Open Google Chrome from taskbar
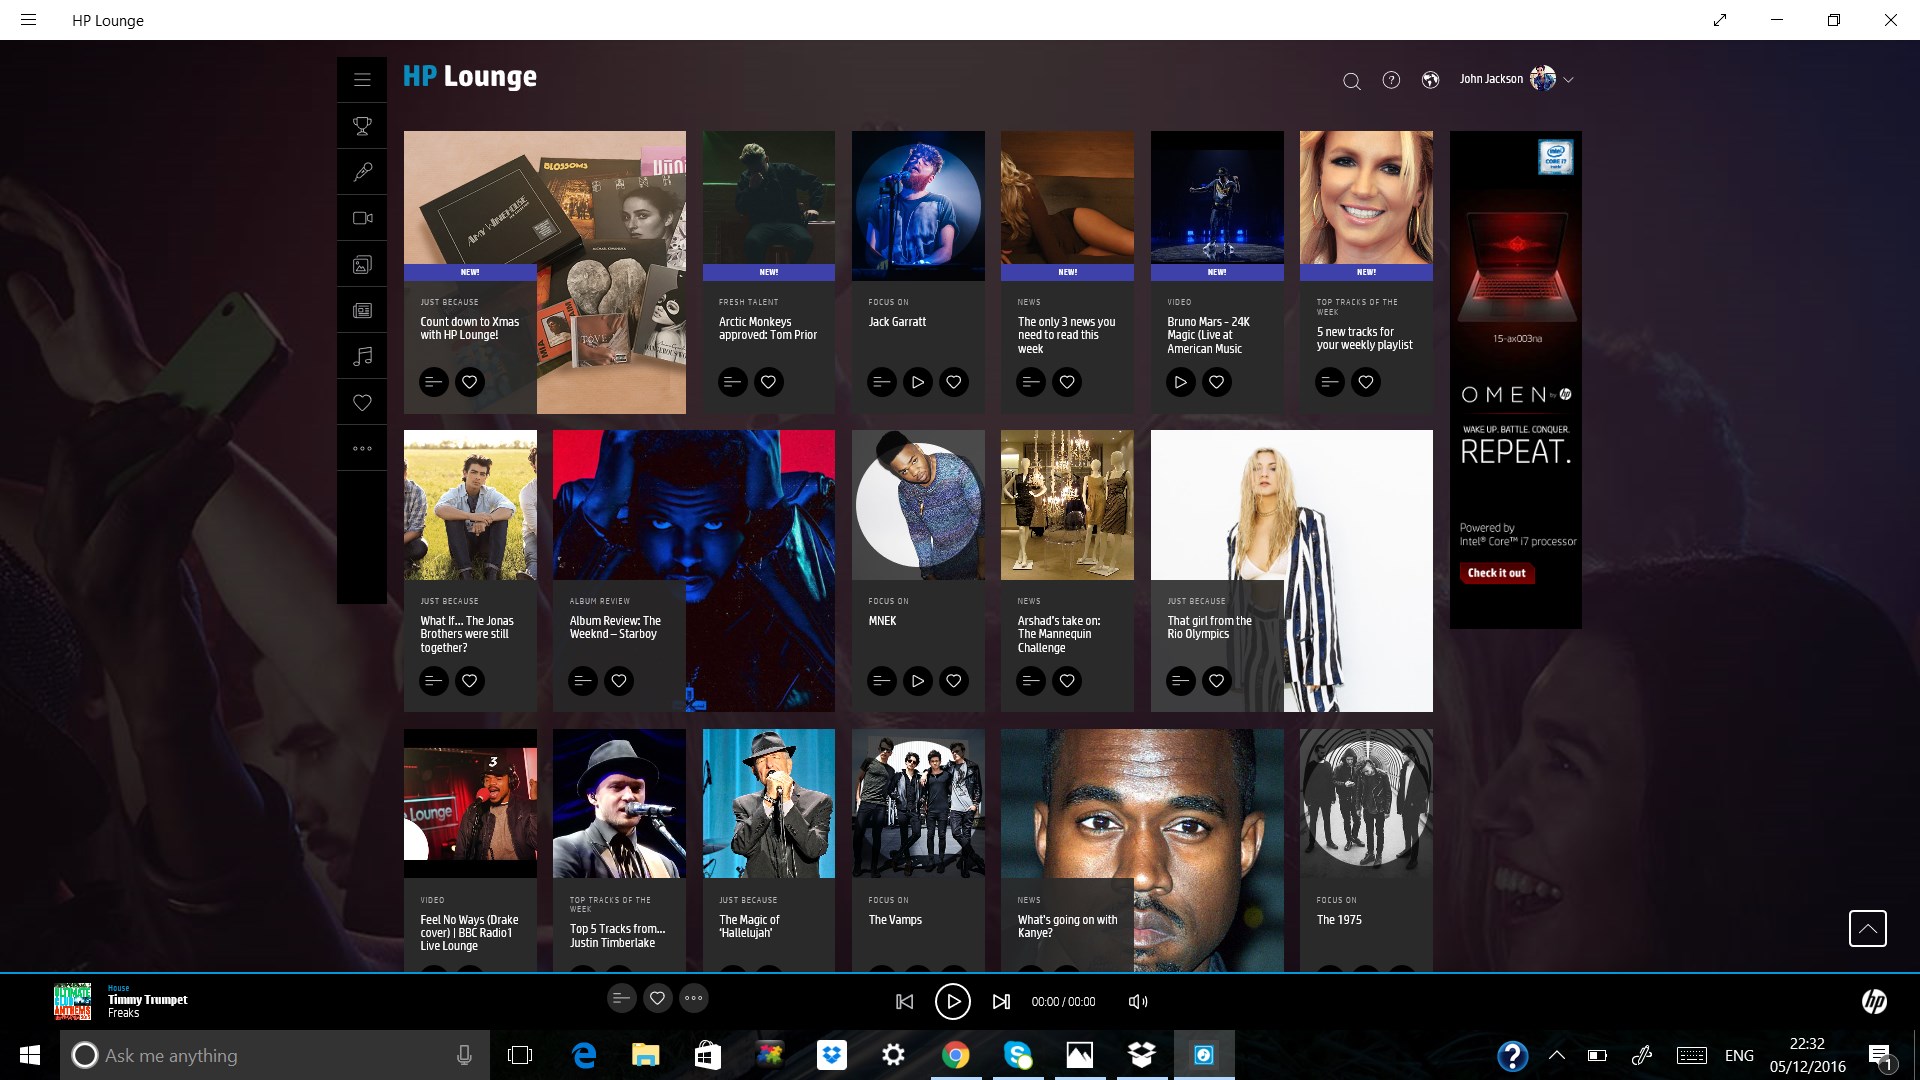The height and width of the screenshot is (1080, 1920). [x=955, y=1055]
